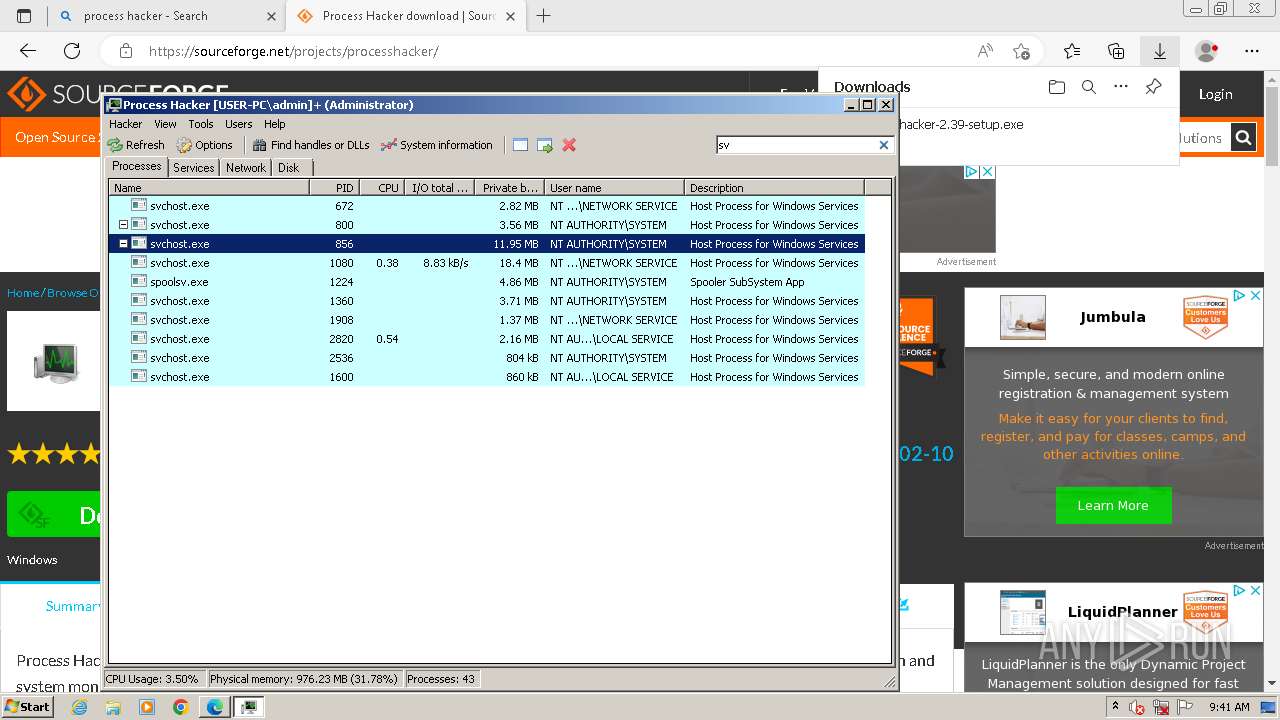Select the spoolsv.exe process row
Image resolution: width=1280 pixels, height=720 pixels.
pyautogui.click(x=487, y=282)
